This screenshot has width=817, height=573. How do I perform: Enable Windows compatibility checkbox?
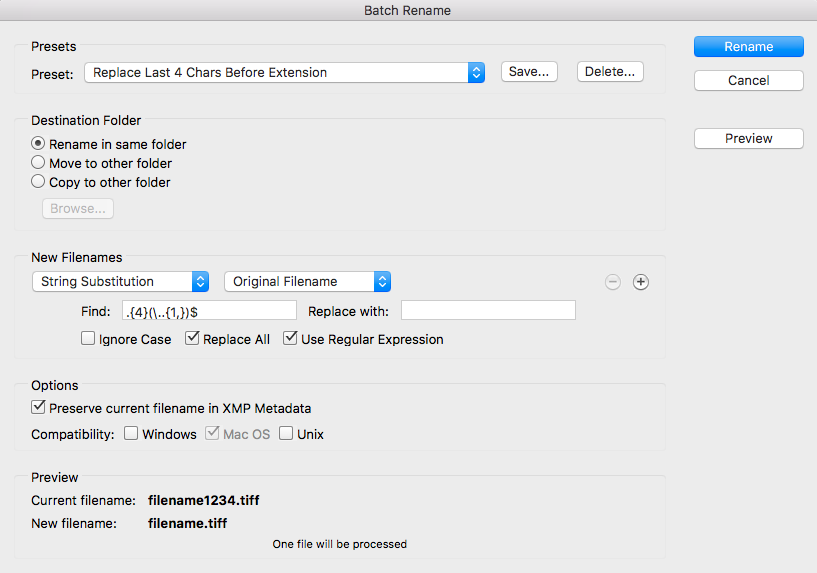click(132, 434)
